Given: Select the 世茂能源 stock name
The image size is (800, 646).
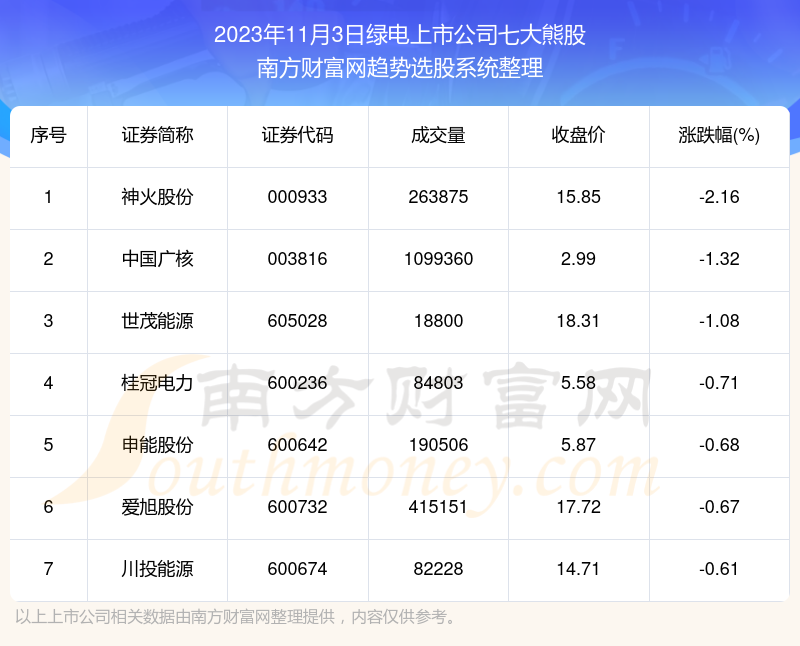Looking at the screenshot, I should (157, 321).
